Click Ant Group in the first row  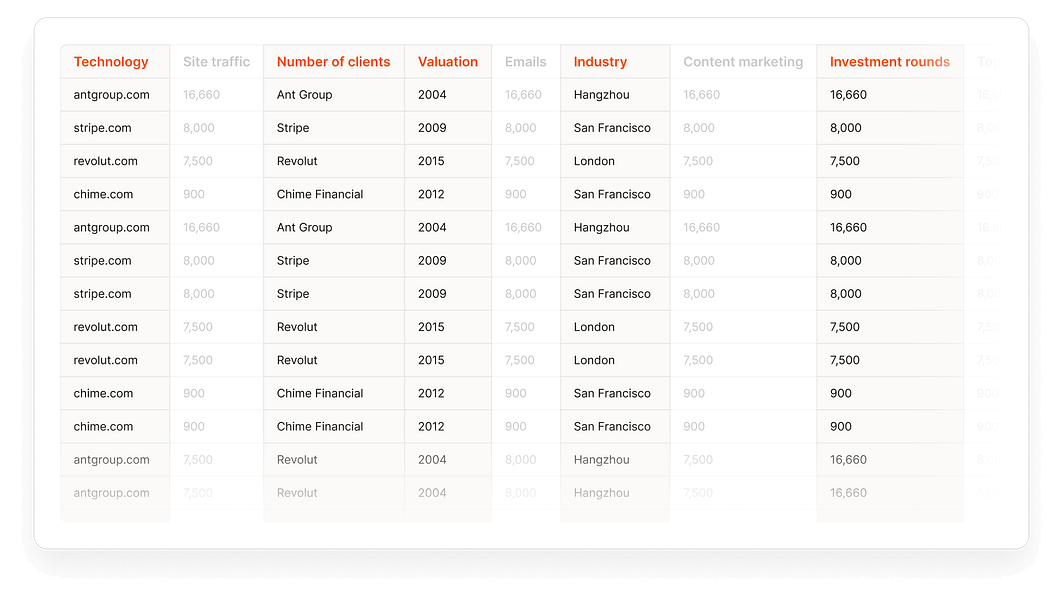point(304,95)
